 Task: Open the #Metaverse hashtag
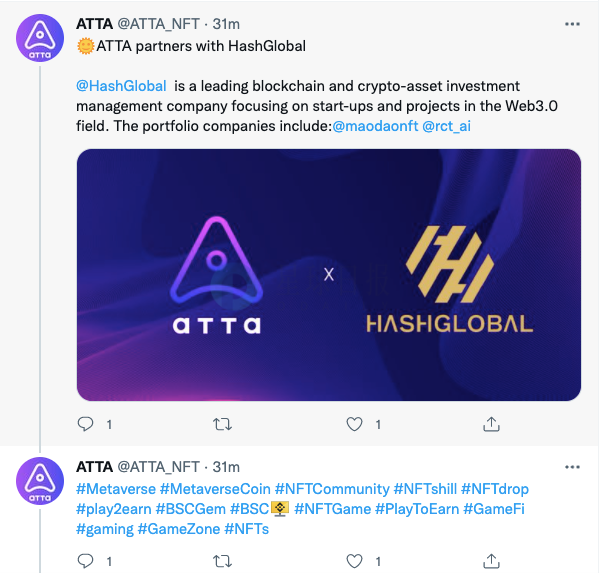116,489
